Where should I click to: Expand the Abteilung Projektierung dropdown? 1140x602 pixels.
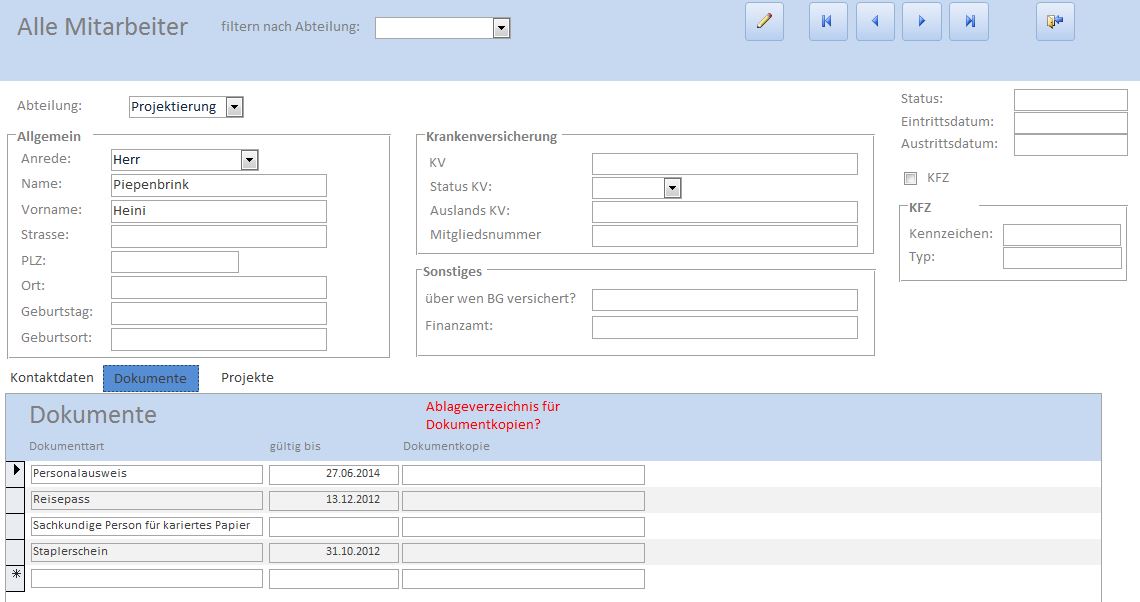[x=234, y=107]
